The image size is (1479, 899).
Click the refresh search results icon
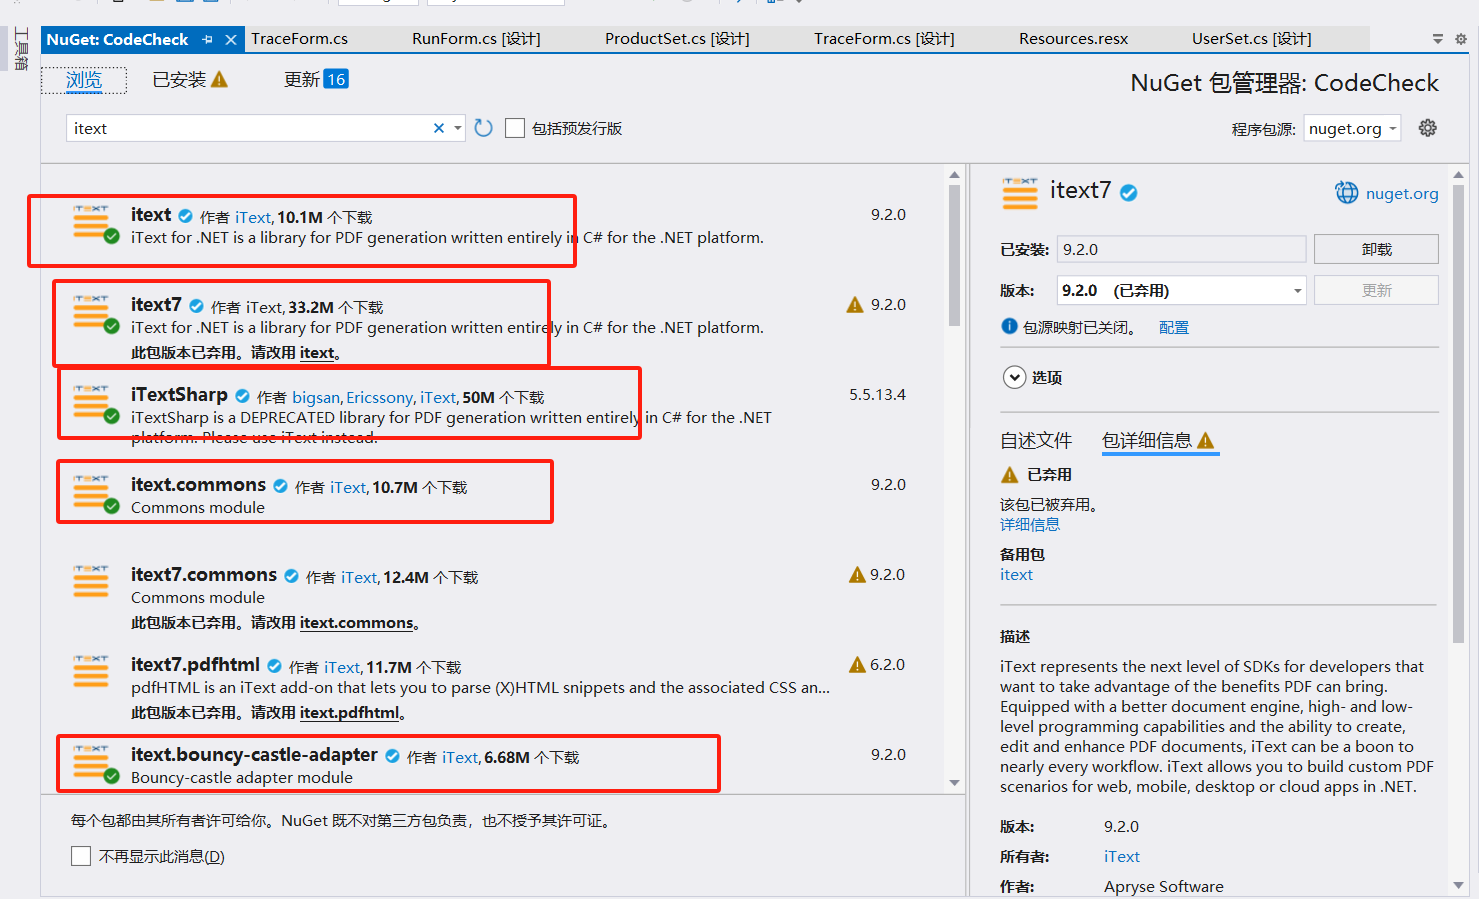pyautogui.click(x=483, y=127)
